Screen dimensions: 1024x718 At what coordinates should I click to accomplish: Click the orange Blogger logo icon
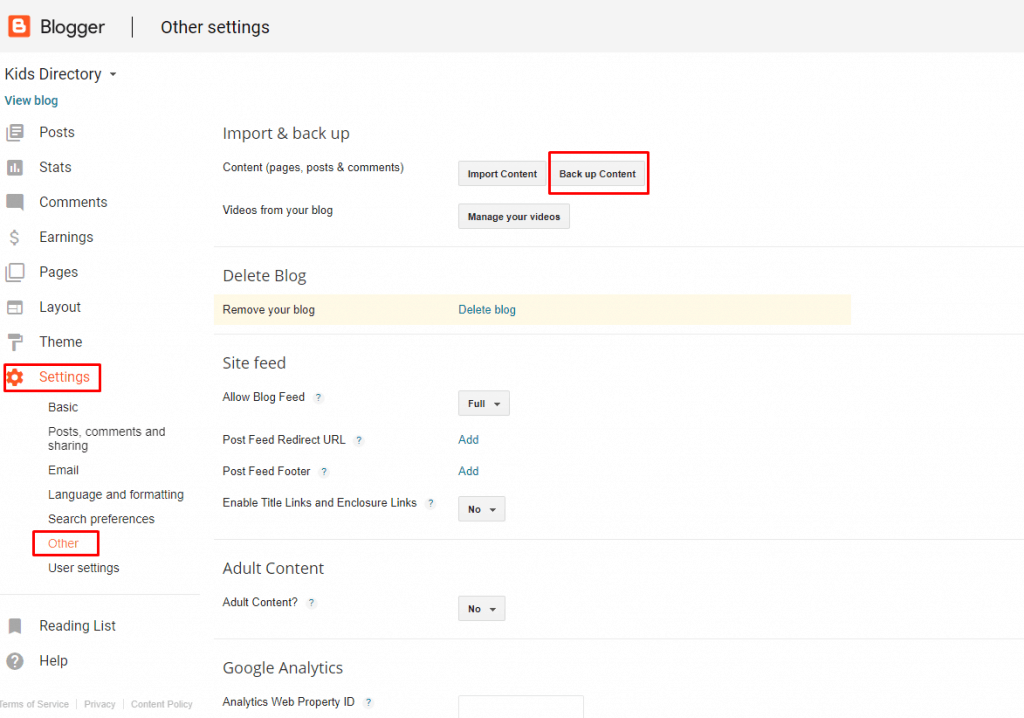coord(19,26)
